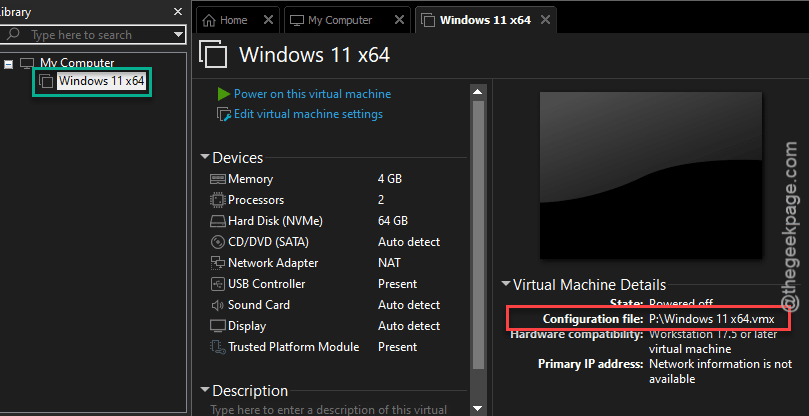Screen dimensions: 809x416
Task: Select the CD/DVD (SATA) disc icon
Action: (x=218, y=242)
